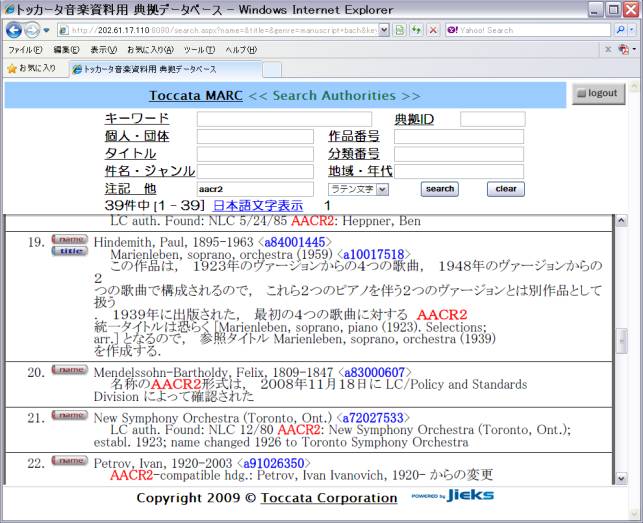
Task: Click the title badge for Hindemith entry
Action: (69, 251)
